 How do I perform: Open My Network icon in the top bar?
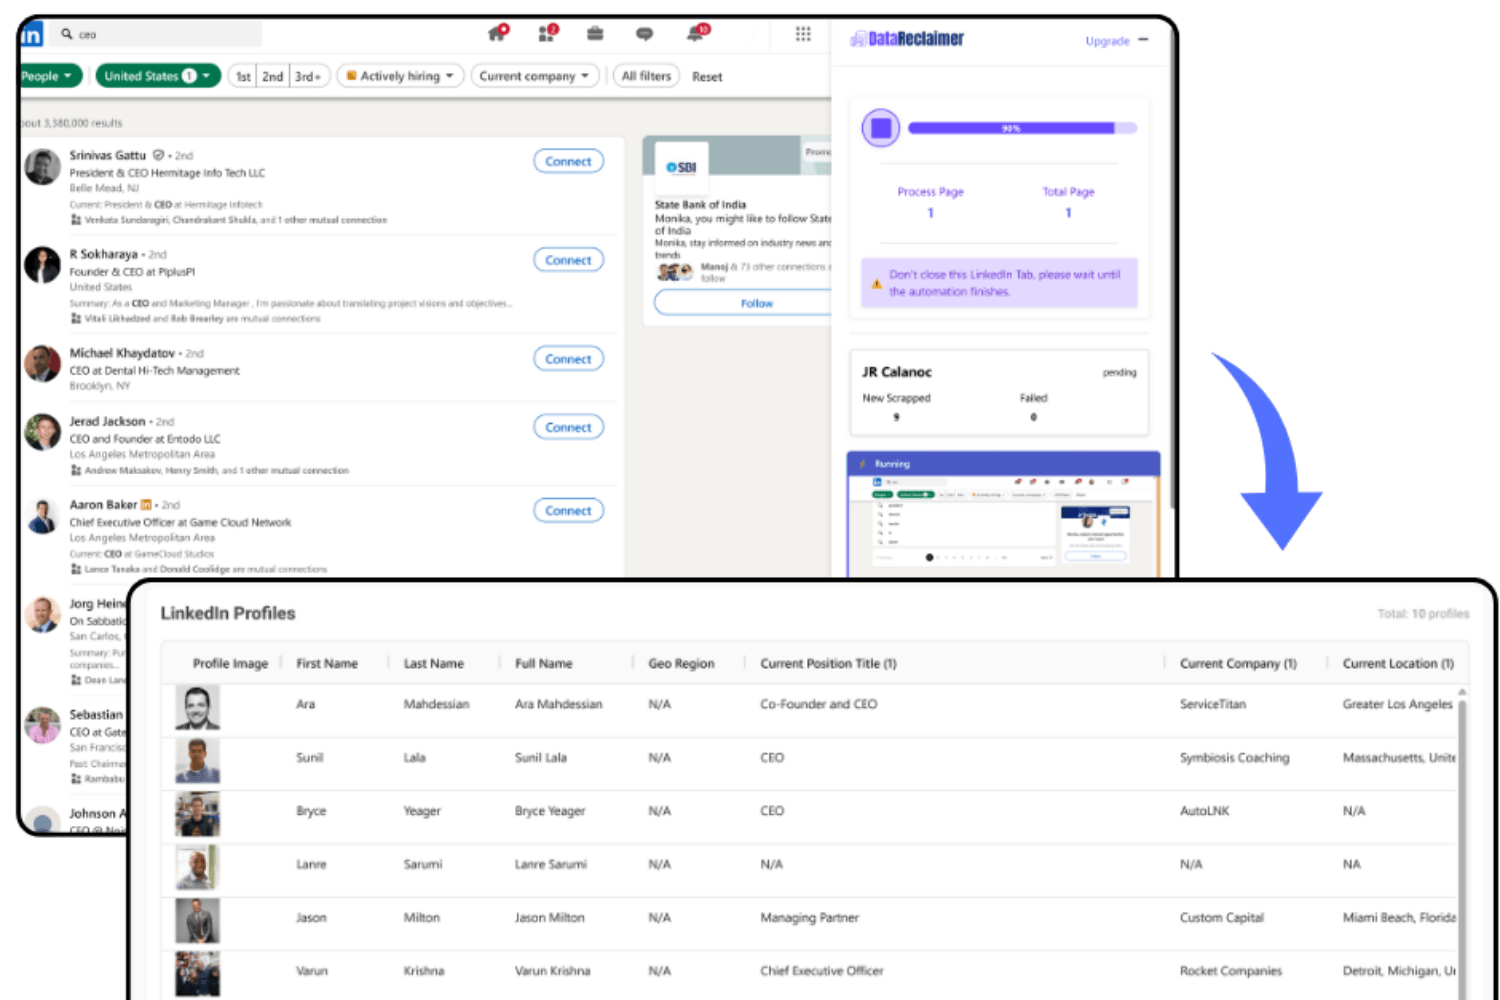point(547,34)
